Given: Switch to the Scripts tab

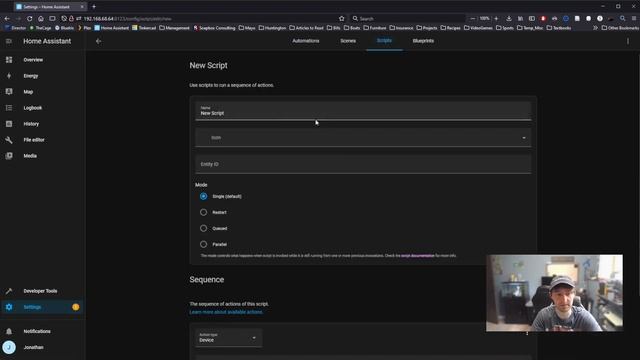Looking at the screenshot, I should pos(384,41).
